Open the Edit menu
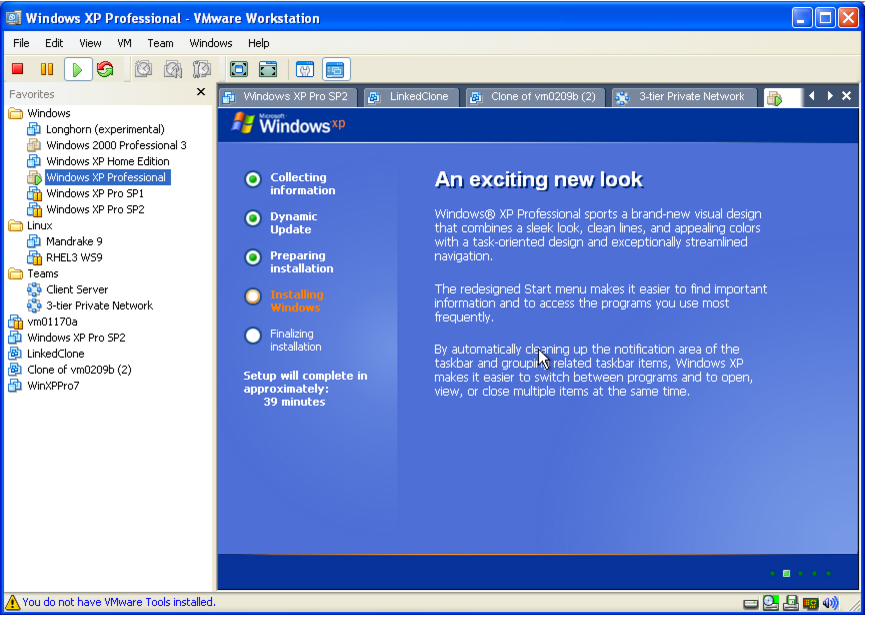 [x=54, y=43]
